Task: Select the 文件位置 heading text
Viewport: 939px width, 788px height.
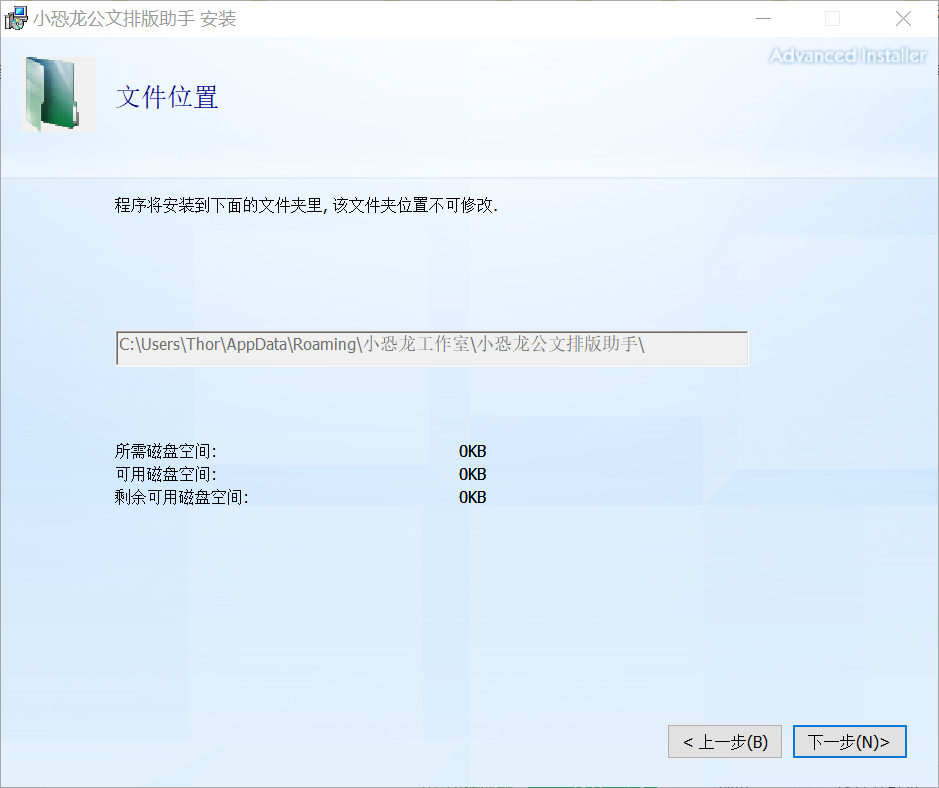Action: pos(167,97)
